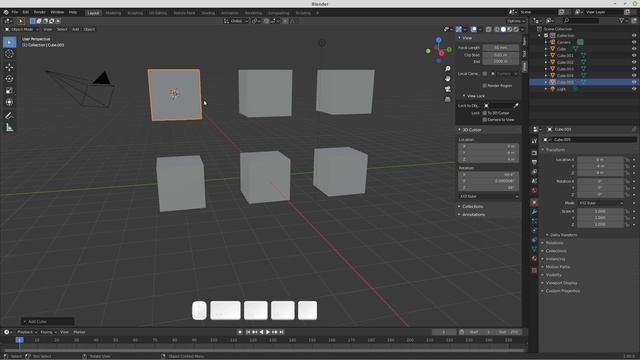Hide Light via its eye icon
This screenshot has width=640, height=360.
(634, 89)
